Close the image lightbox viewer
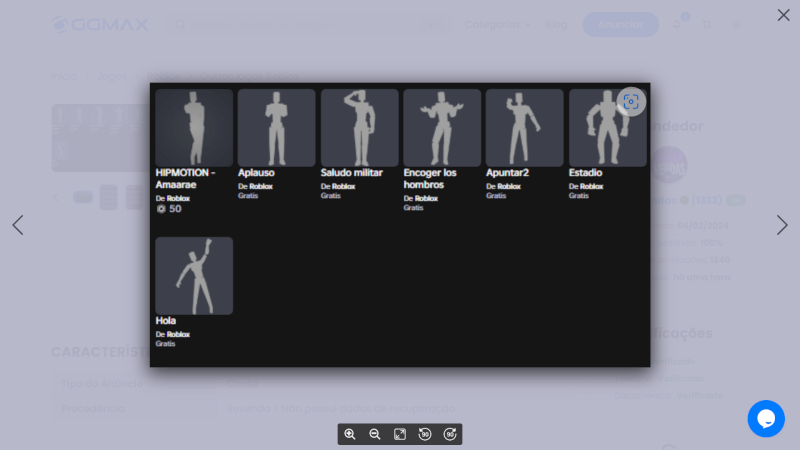This screenshot has height=450, width=800. point(783,15)
